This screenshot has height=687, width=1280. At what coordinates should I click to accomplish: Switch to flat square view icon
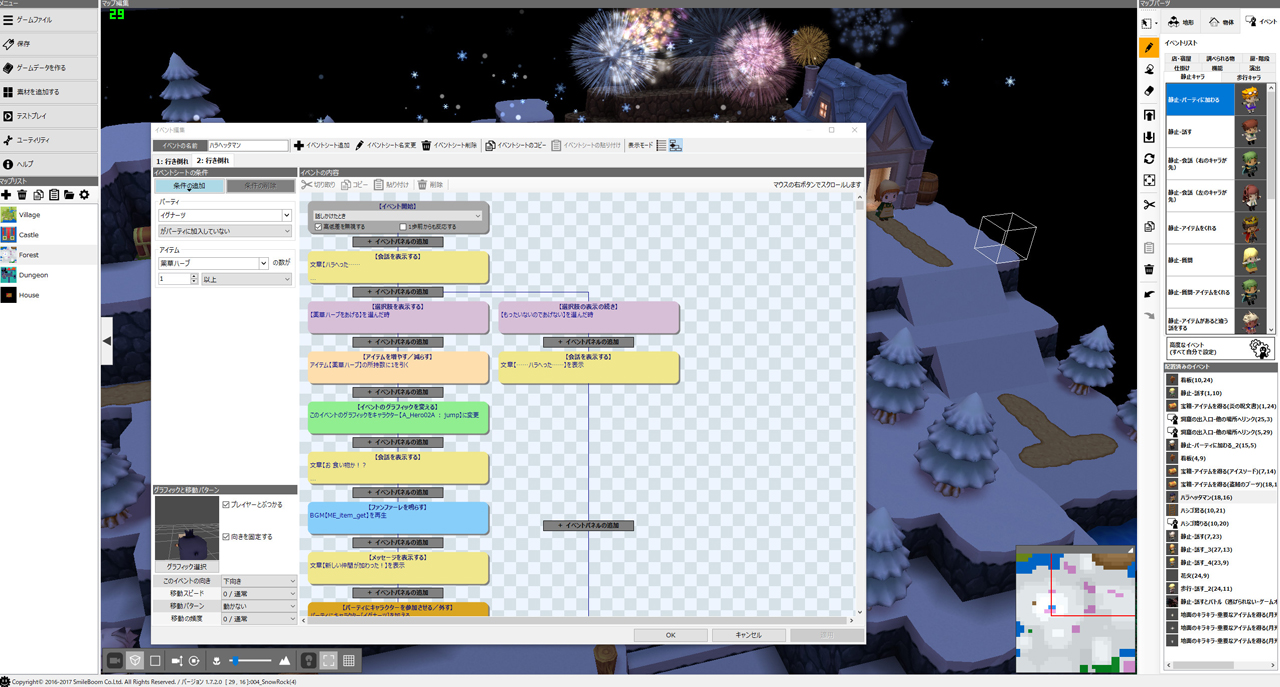coord(155,661)
